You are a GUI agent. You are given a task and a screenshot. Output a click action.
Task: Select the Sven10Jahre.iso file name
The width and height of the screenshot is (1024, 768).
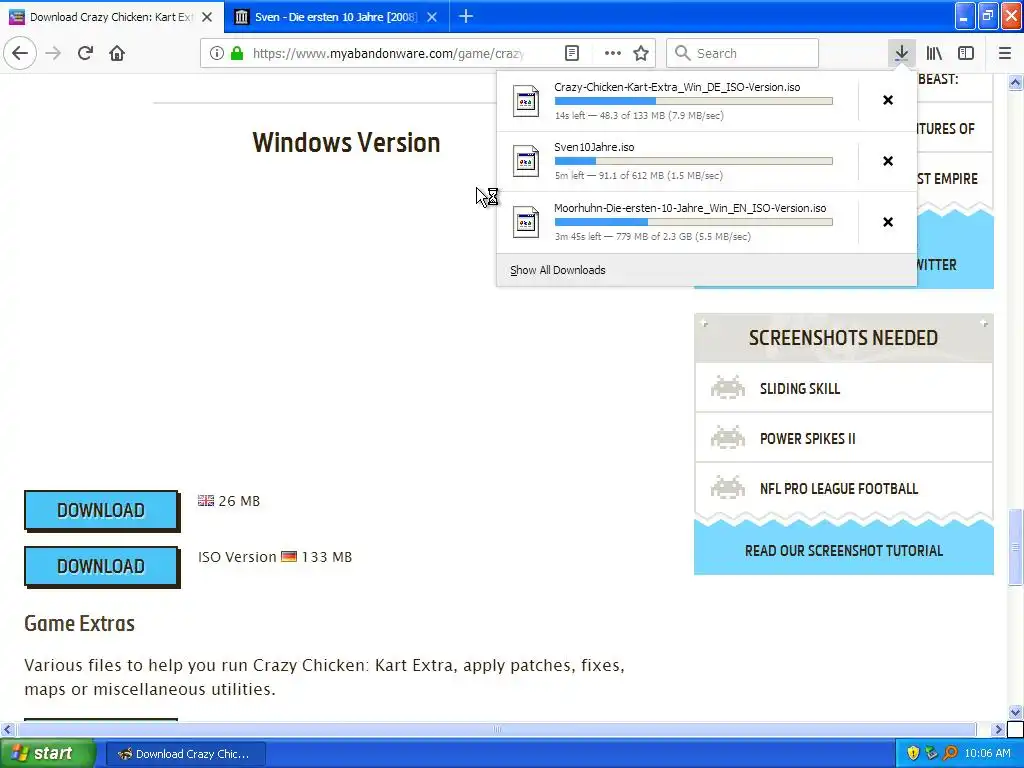pyautogui.click(x=594, y=148)
